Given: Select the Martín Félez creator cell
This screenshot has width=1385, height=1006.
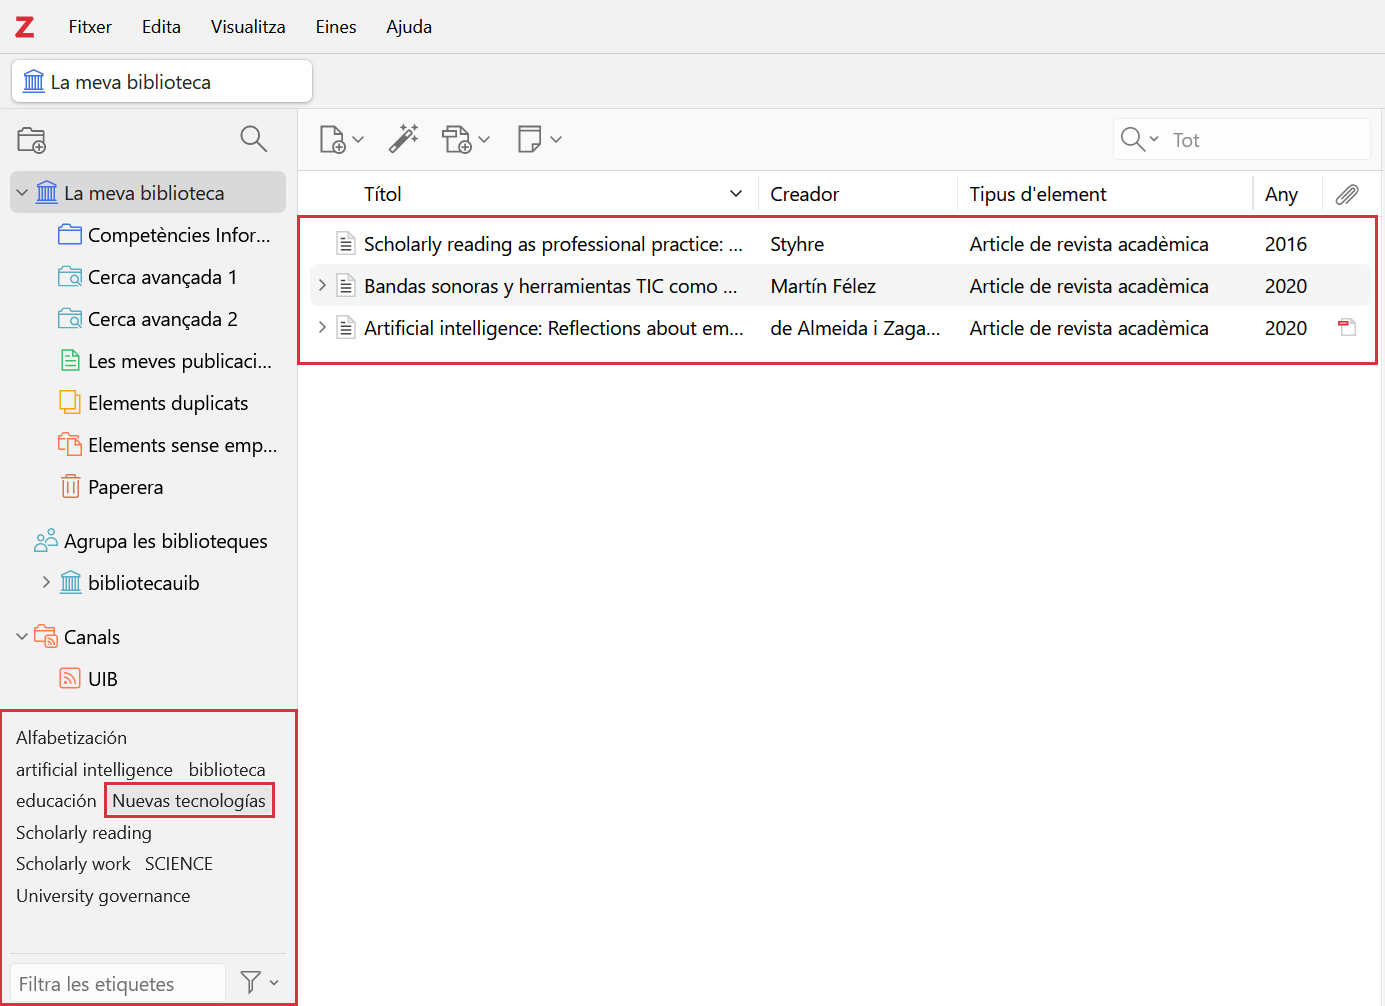Looking at the screenshot, I should point(823,286).
